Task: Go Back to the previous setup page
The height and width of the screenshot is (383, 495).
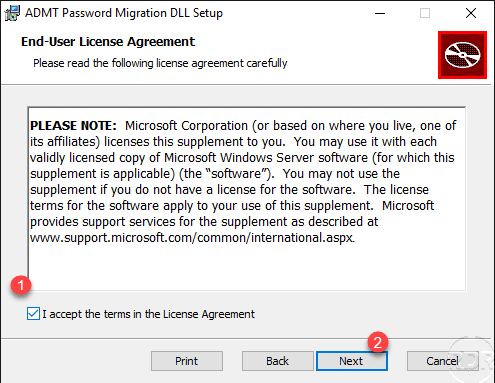Action: 278,361
